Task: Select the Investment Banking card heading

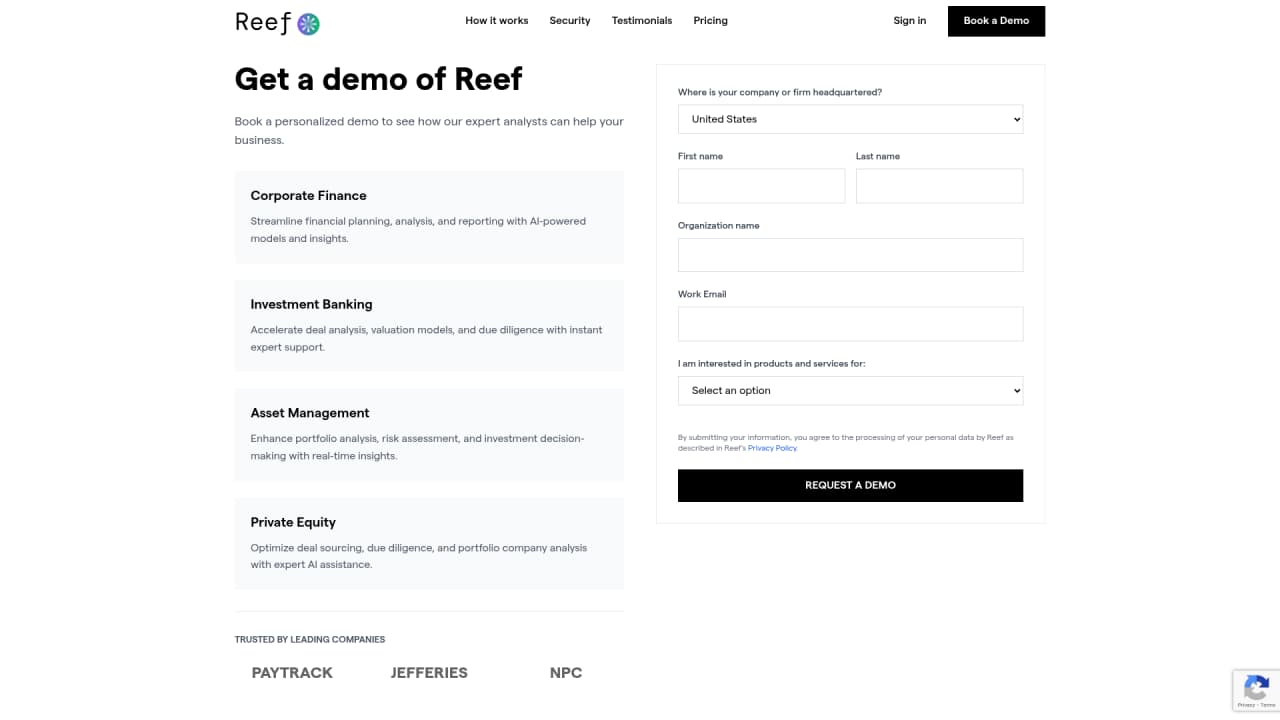Action: (x=311, y=304)
